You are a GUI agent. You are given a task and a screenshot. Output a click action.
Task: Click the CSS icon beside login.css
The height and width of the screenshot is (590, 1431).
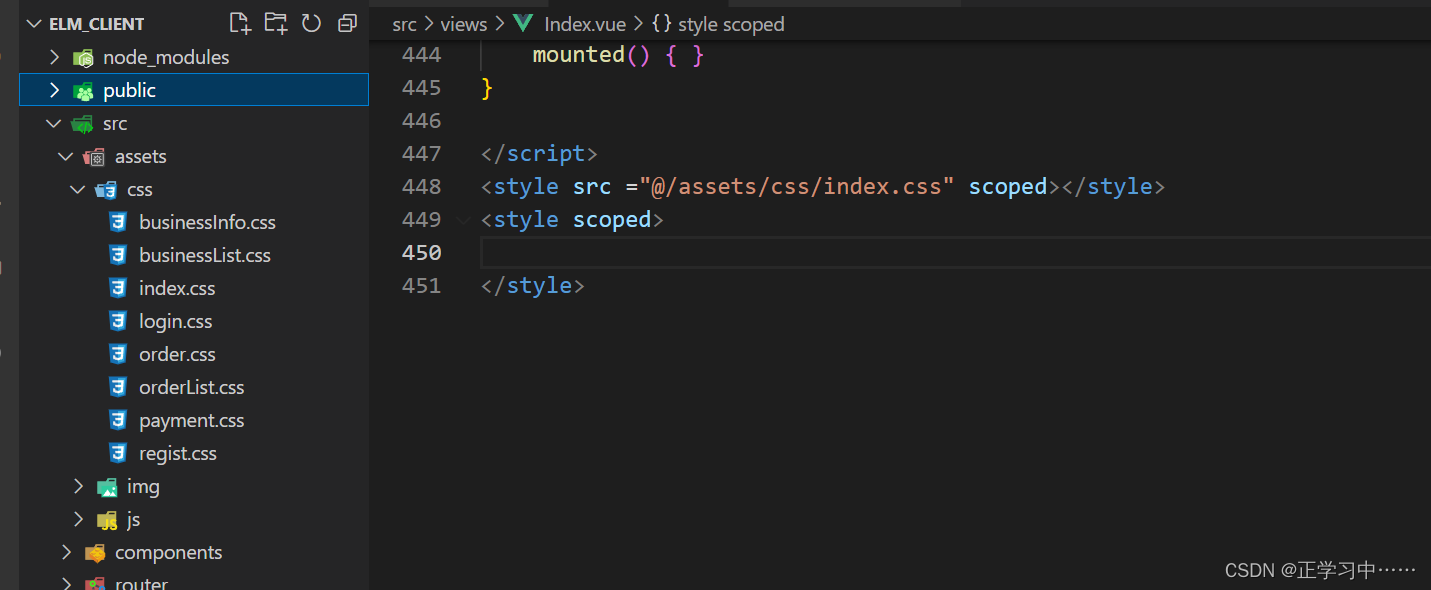118,321
